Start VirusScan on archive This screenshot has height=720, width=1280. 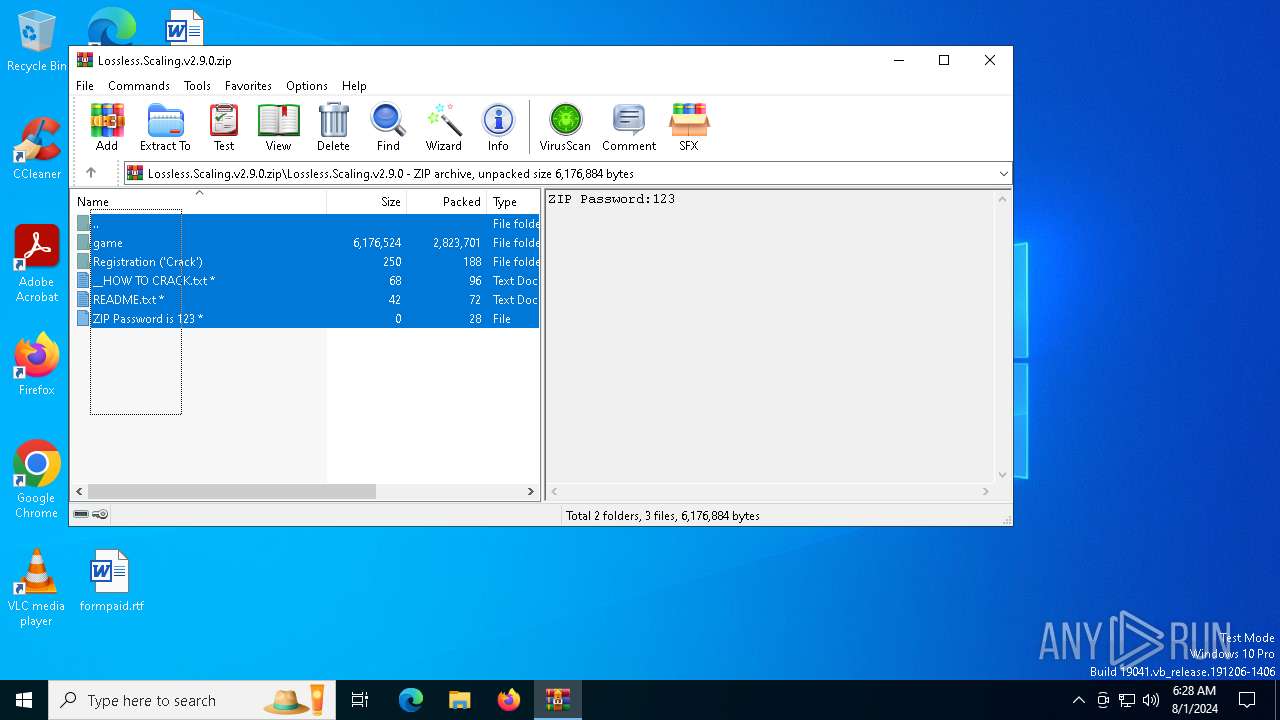coord(565,127)
